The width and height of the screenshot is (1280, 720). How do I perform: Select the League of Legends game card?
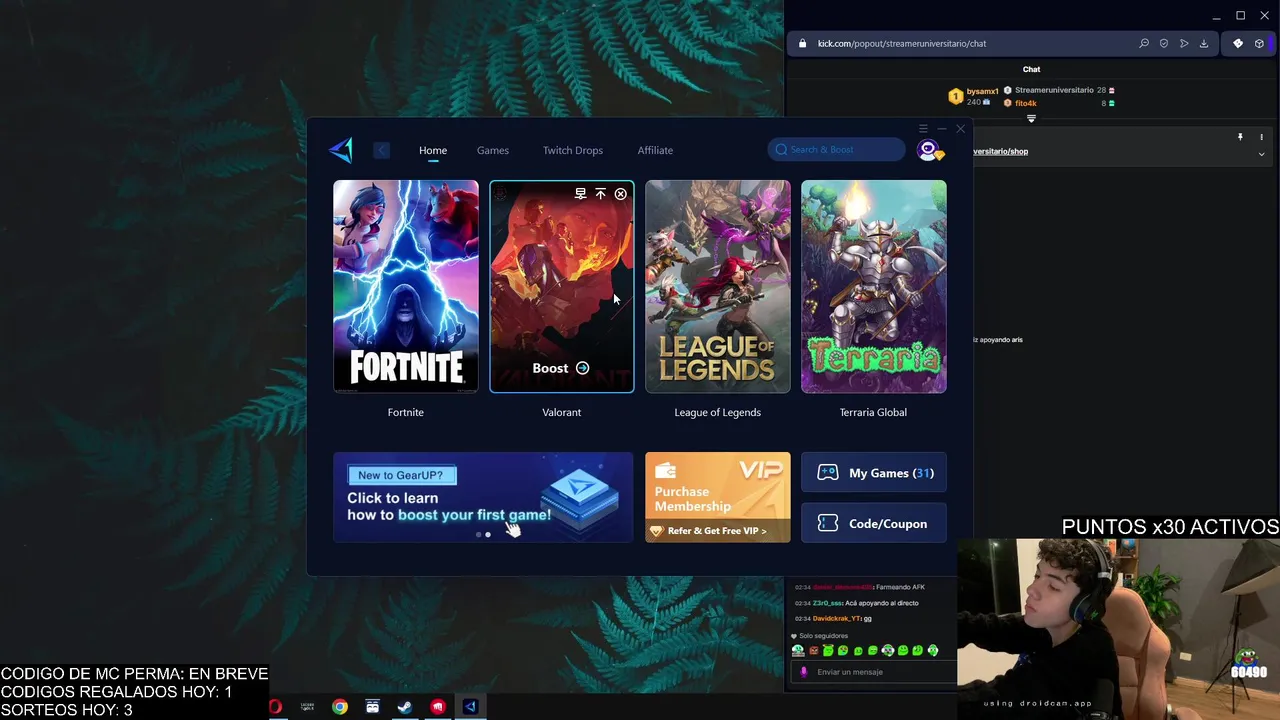click(718, 286)
